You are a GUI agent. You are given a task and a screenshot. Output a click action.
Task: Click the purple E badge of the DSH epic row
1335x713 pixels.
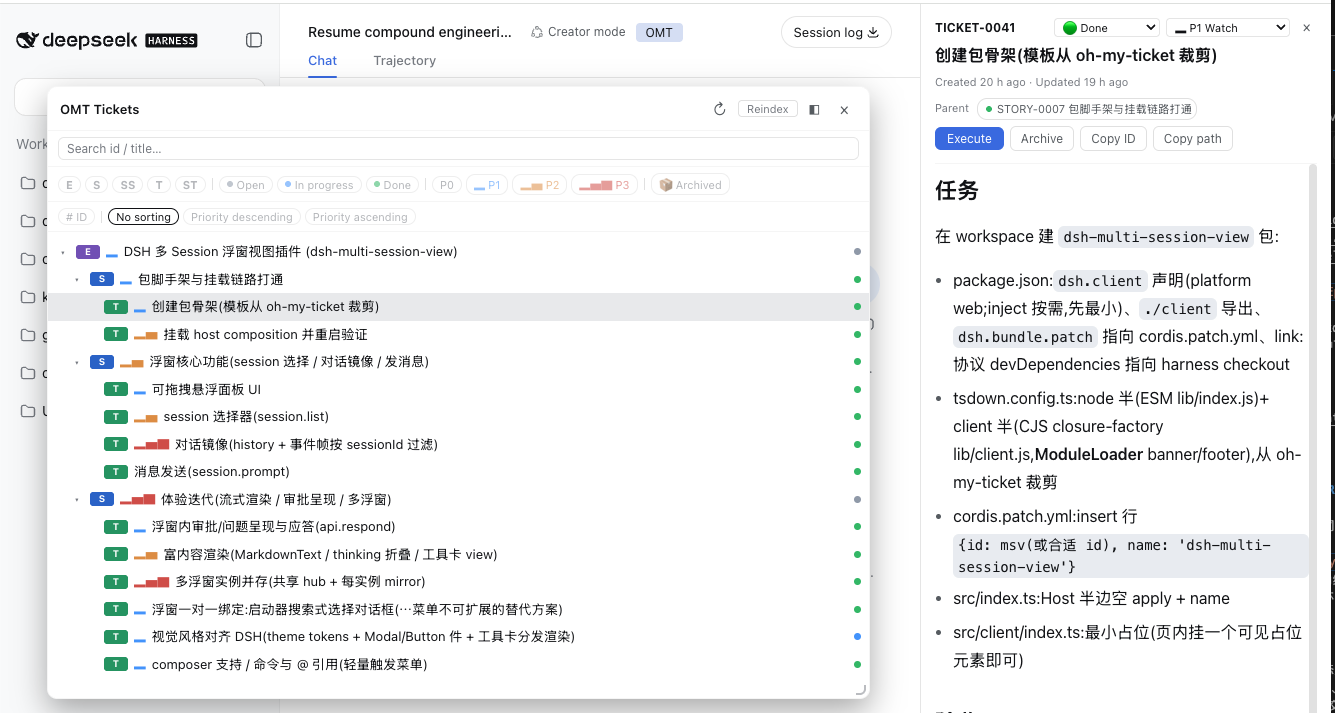(88, 252)
